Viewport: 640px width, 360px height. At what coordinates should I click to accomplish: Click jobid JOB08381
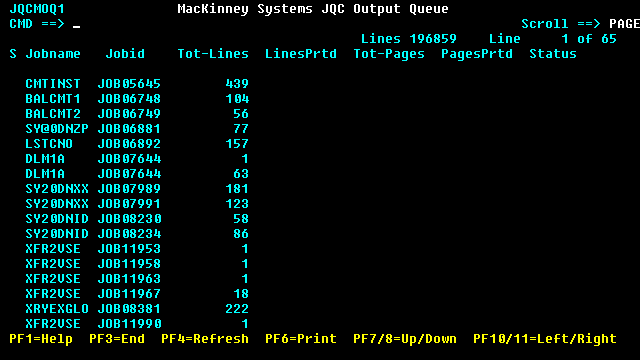coord(129,309)
